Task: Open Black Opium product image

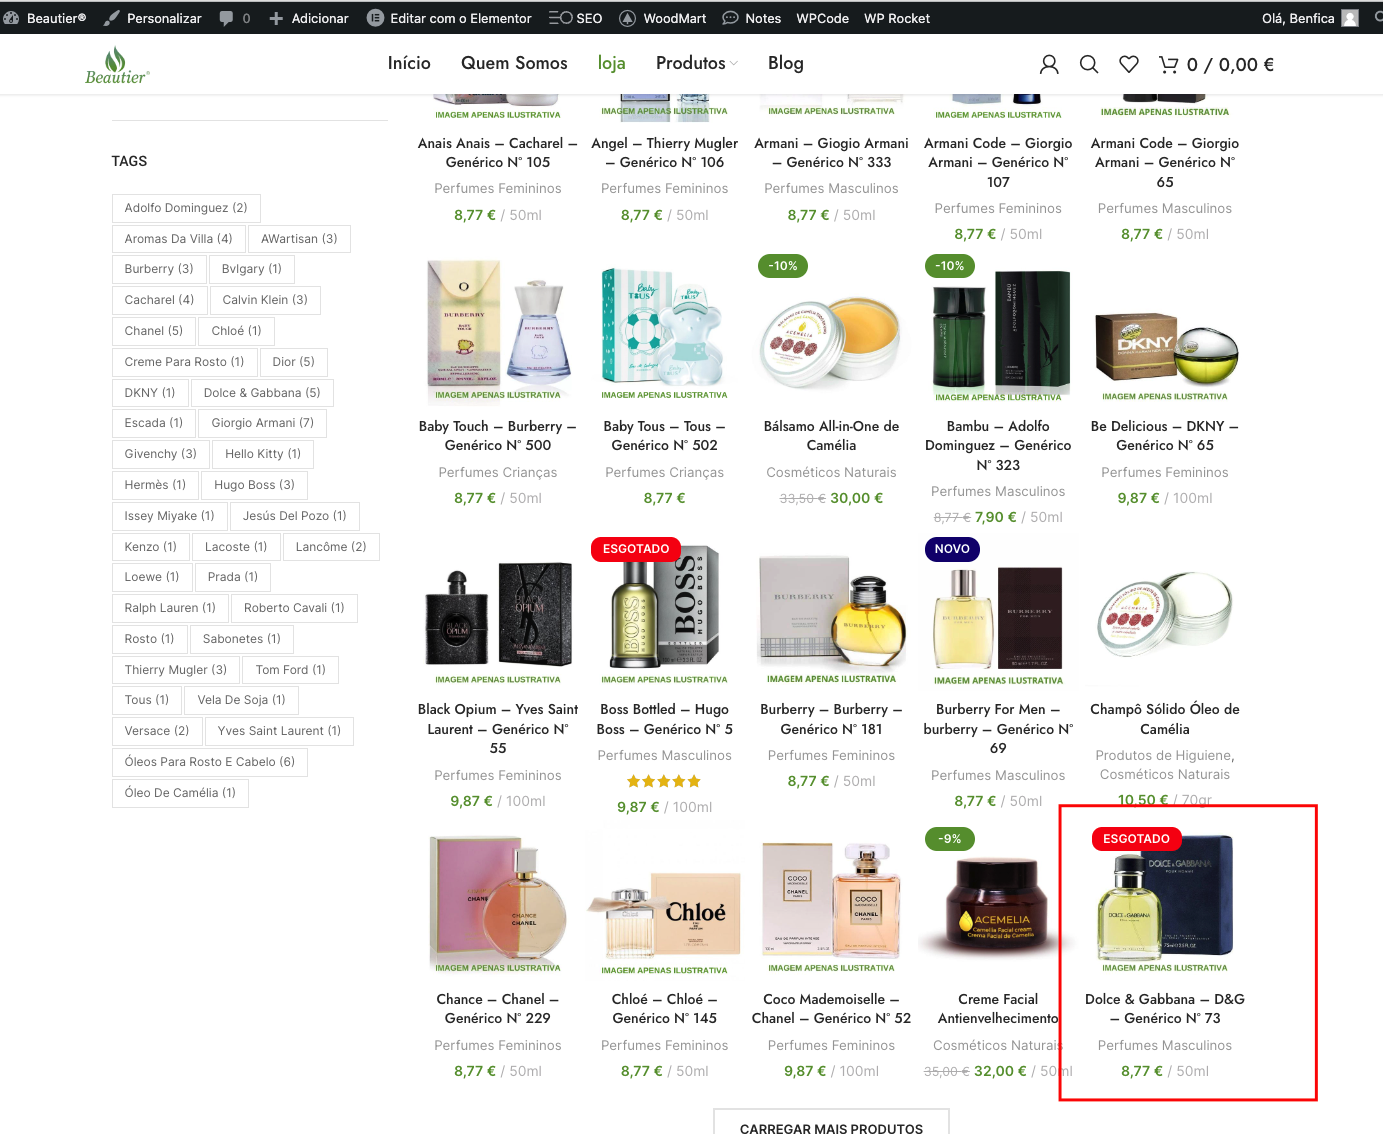Action: [x=498, y=615]
